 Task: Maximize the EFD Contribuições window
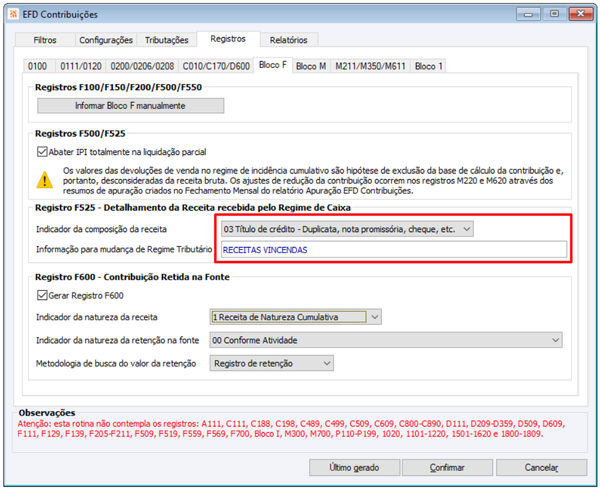(554, 14)
